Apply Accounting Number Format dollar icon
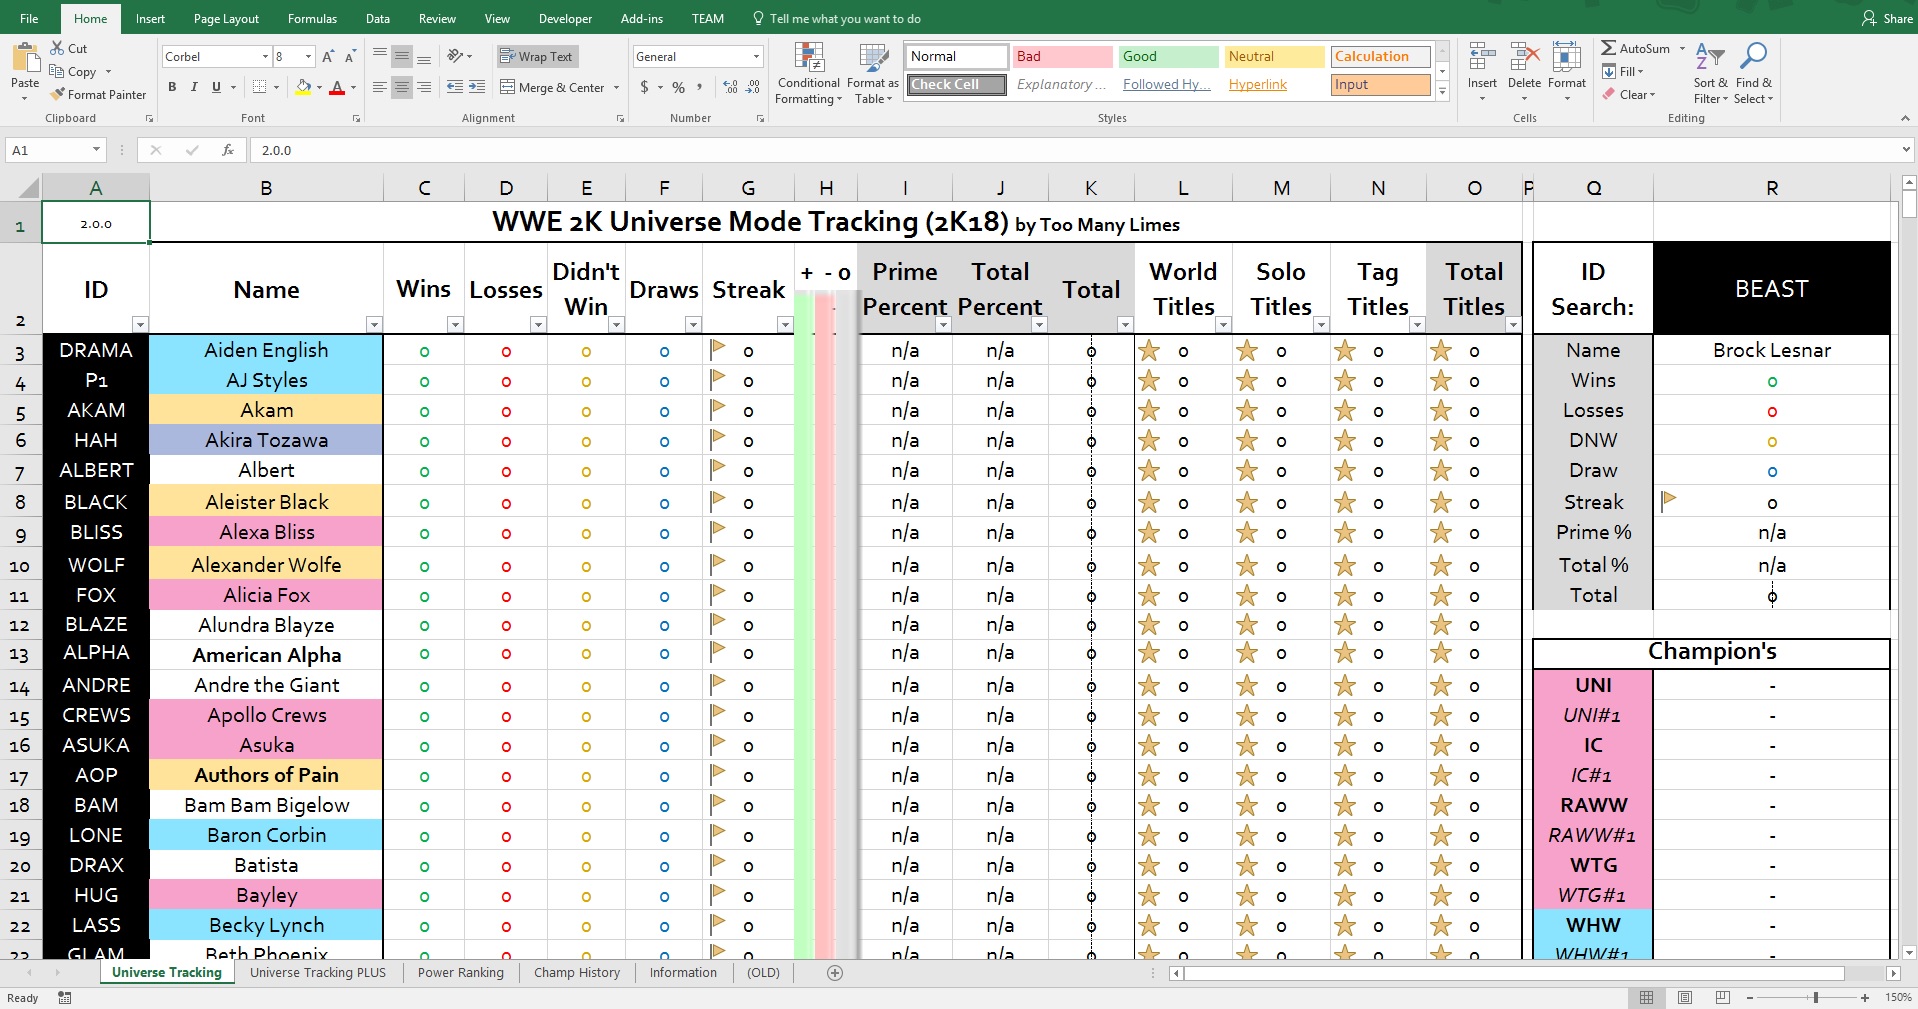 [644, 87]
